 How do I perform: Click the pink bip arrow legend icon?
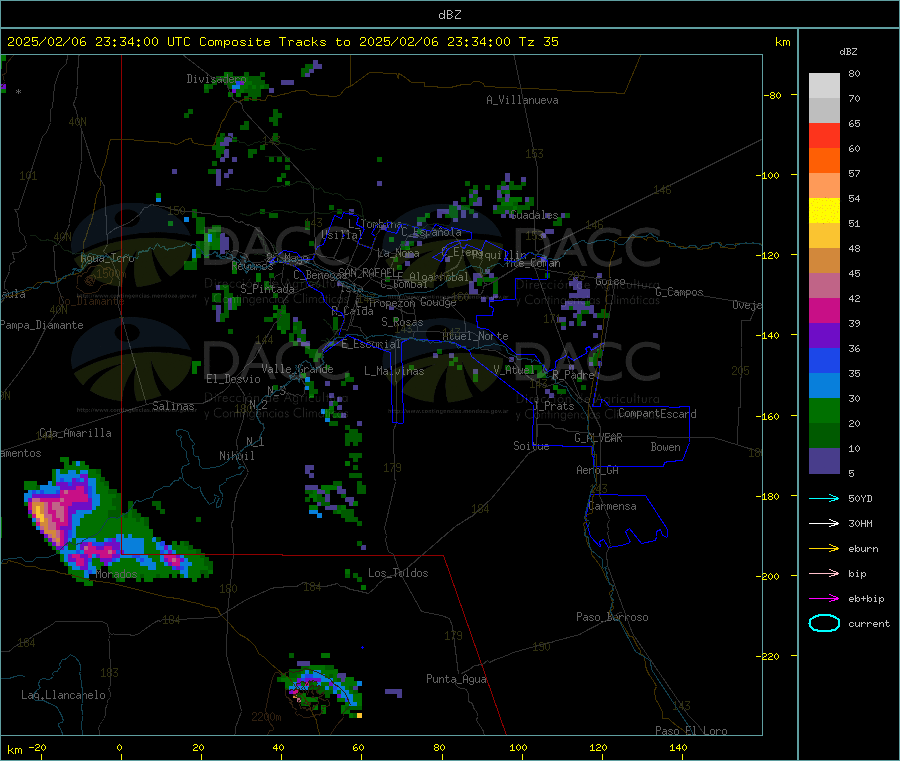[x=824, y=573]
